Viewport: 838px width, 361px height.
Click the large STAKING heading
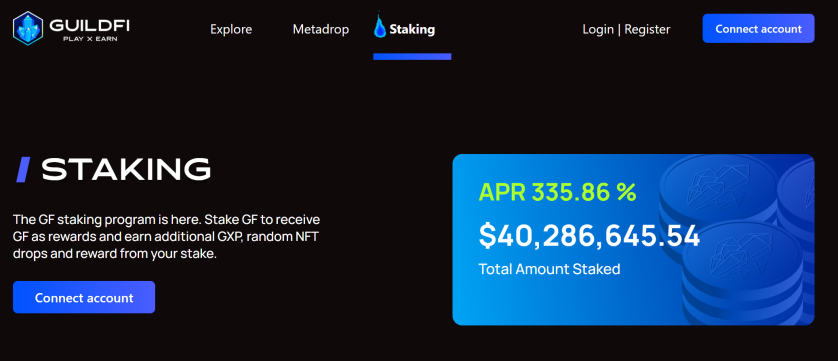click(x=126, y=170)
